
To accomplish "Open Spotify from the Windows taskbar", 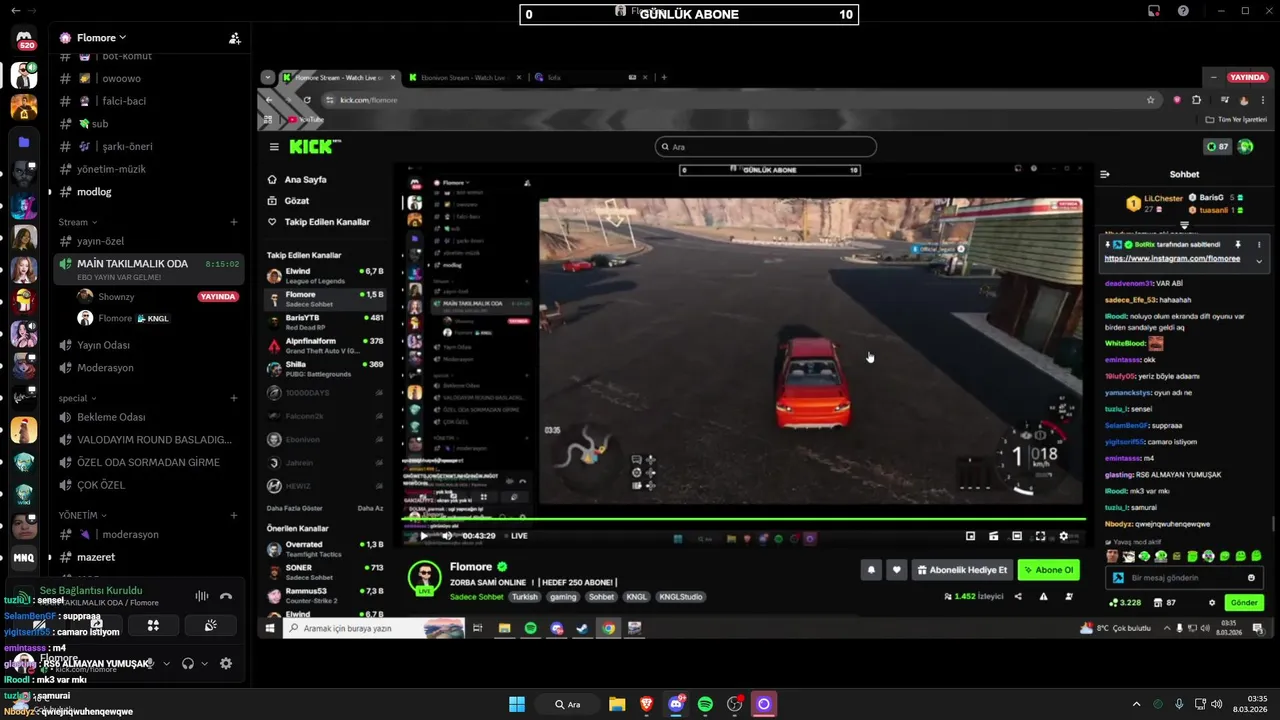I will pyautogui.click(x=705, y=704).
